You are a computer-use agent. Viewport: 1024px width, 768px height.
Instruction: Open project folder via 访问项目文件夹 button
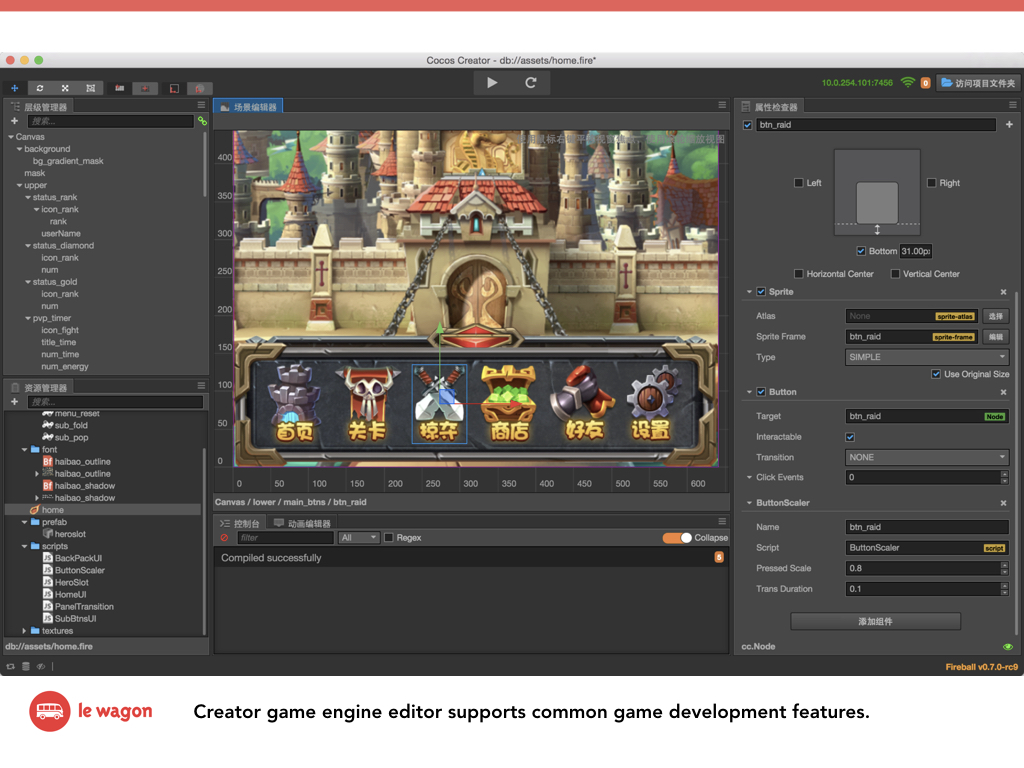(x=978, y=83)
